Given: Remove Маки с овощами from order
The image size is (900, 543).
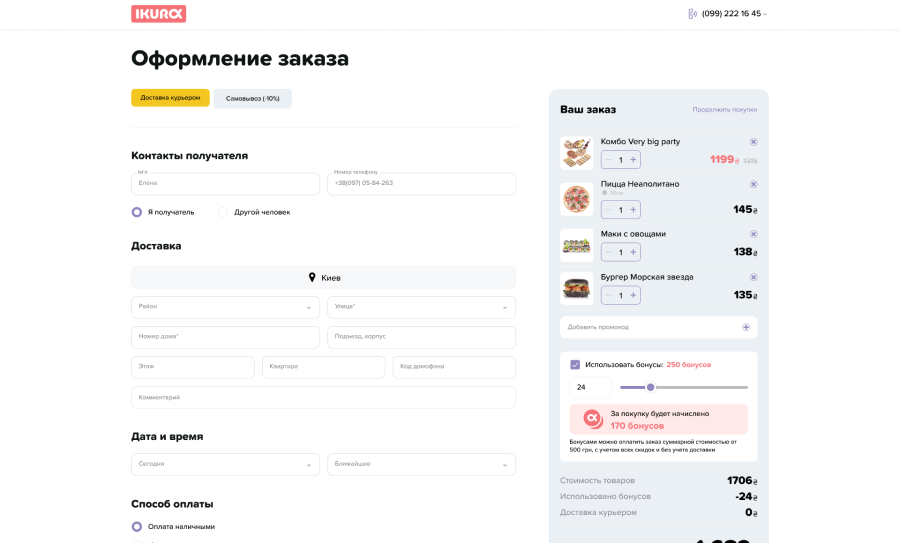Looking at the screenshot, I should pos(754,234).
